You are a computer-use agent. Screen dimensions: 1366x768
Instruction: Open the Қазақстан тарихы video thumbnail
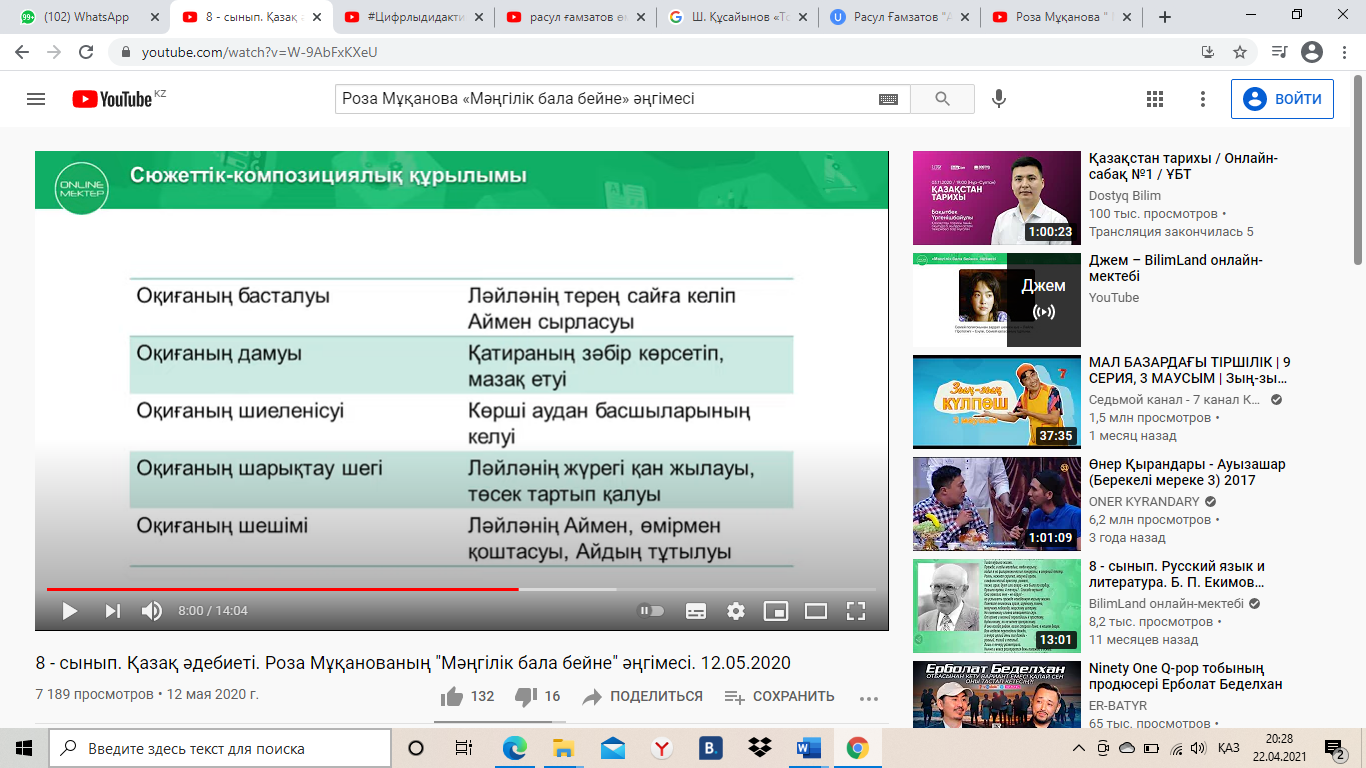coord(997,198)
